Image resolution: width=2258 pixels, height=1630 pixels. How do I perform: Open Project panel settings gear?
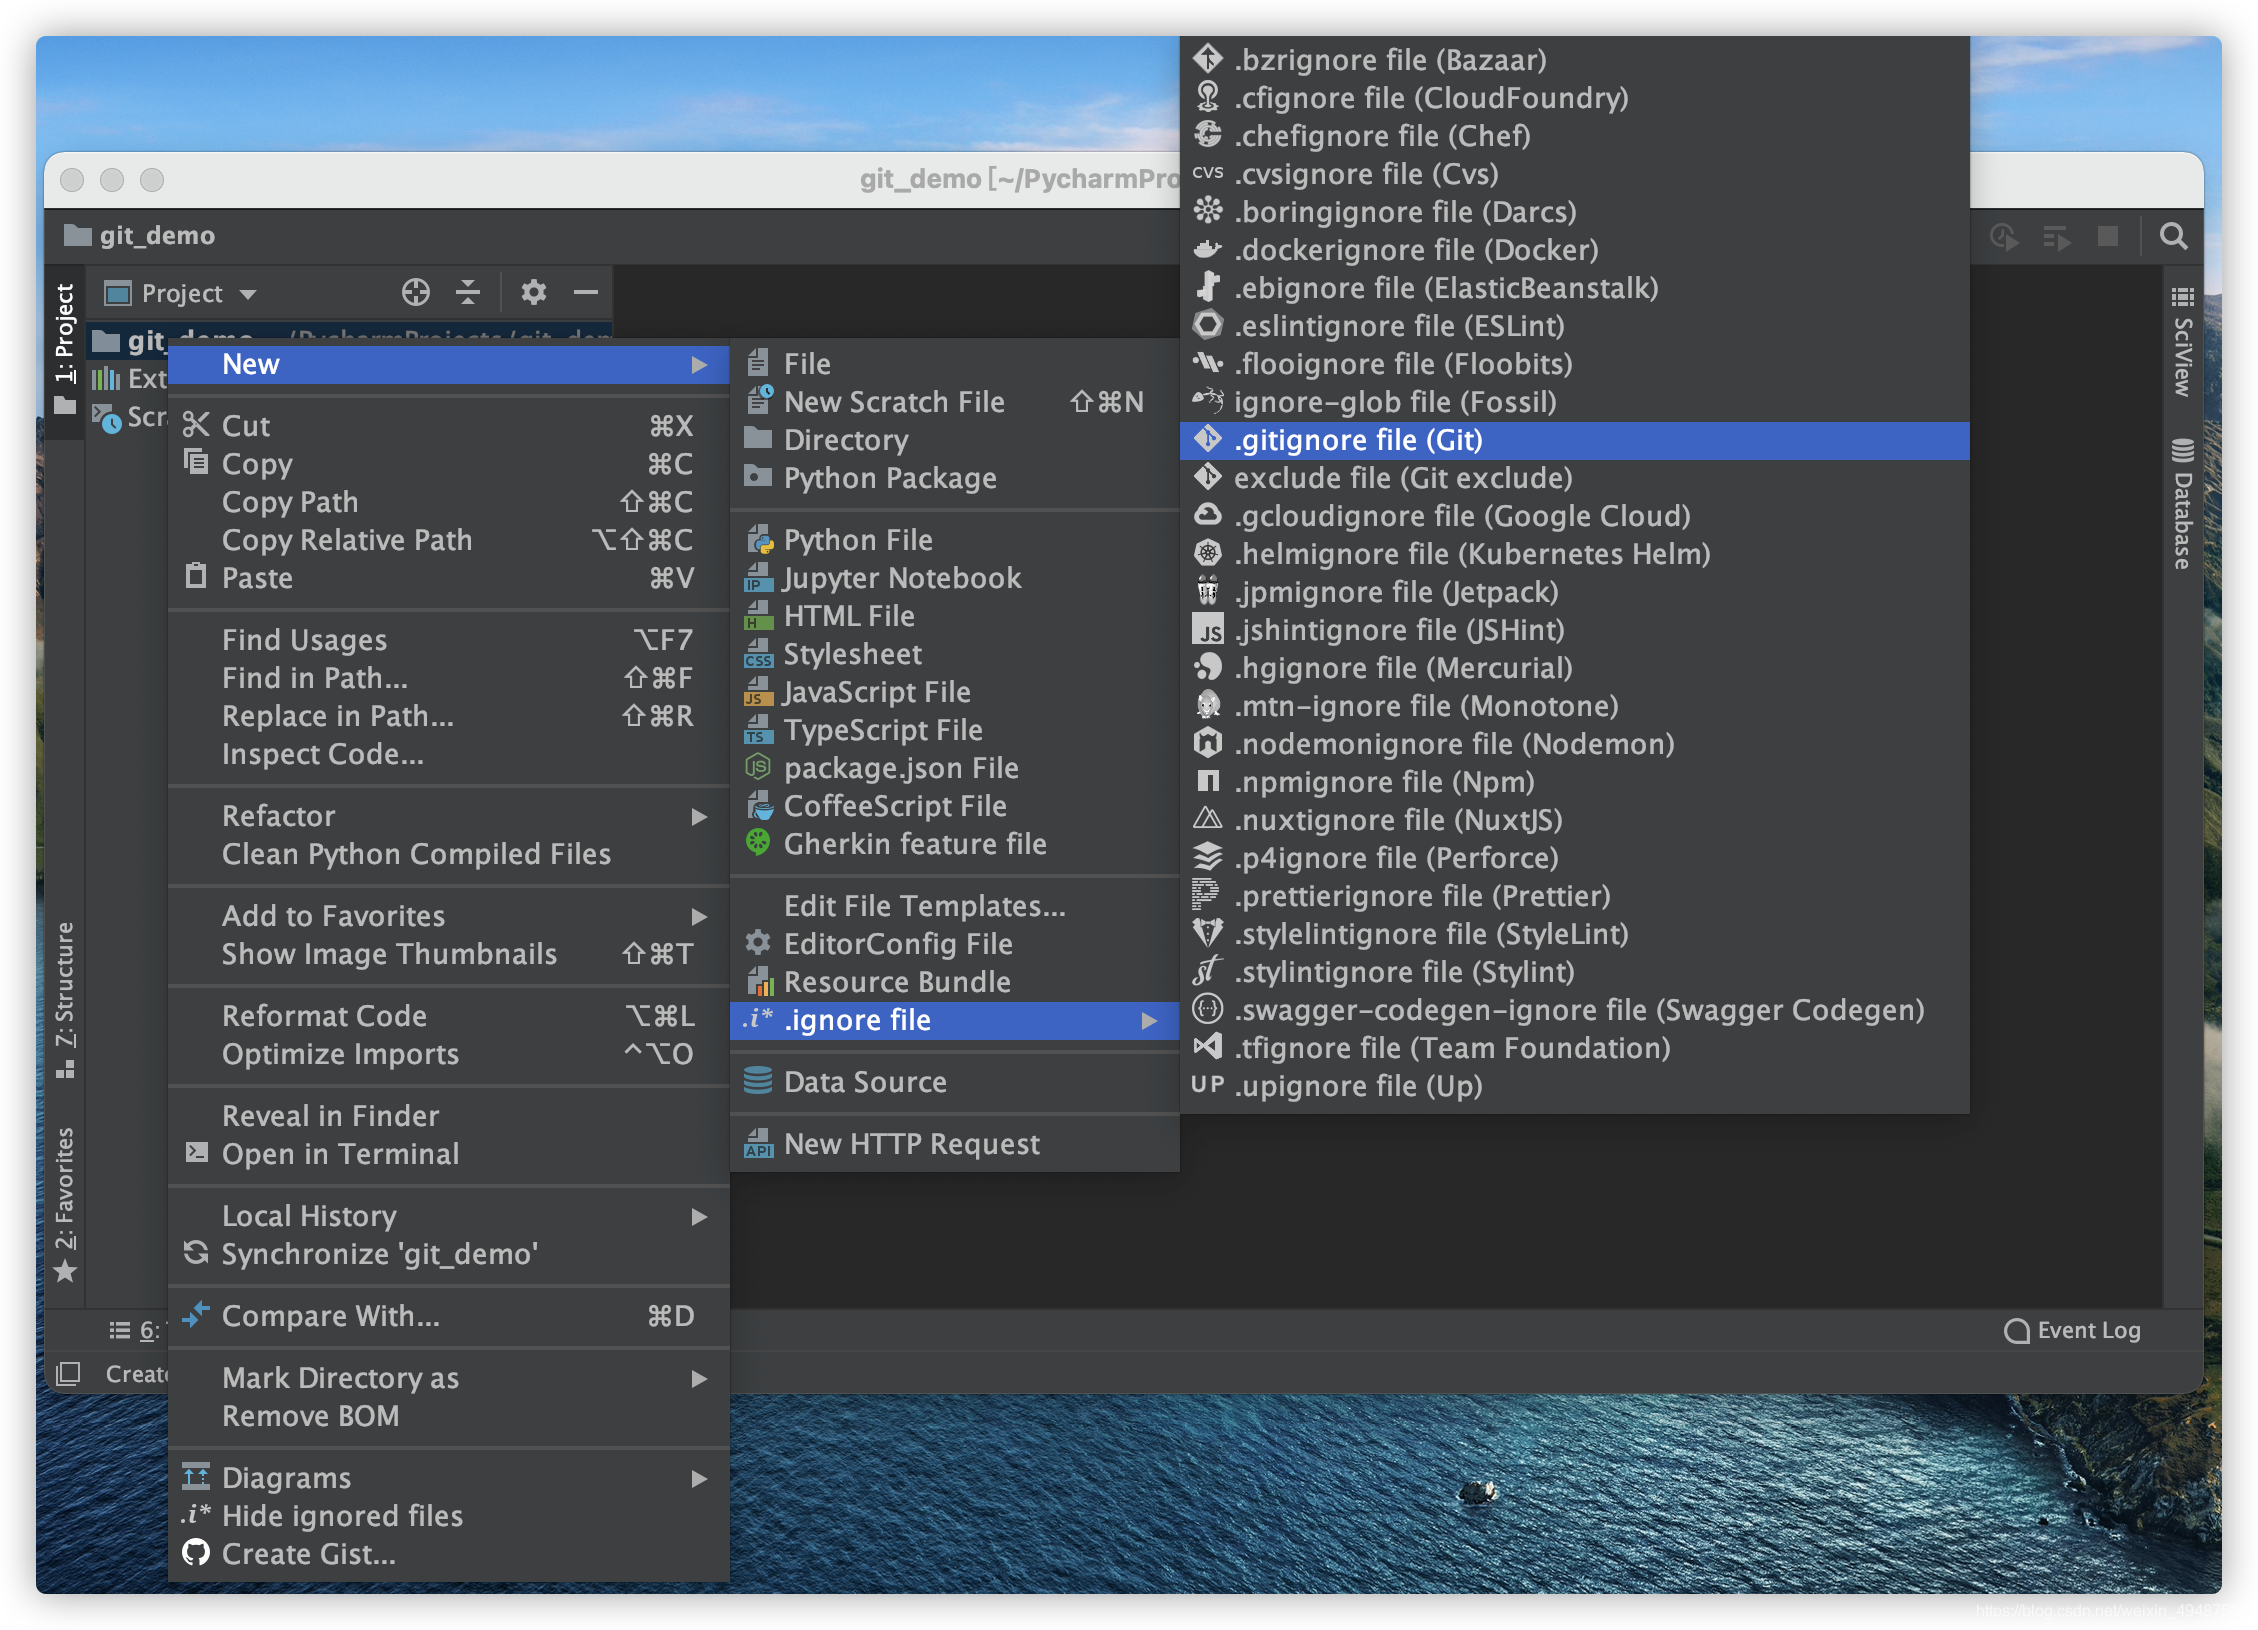point(534,293)
